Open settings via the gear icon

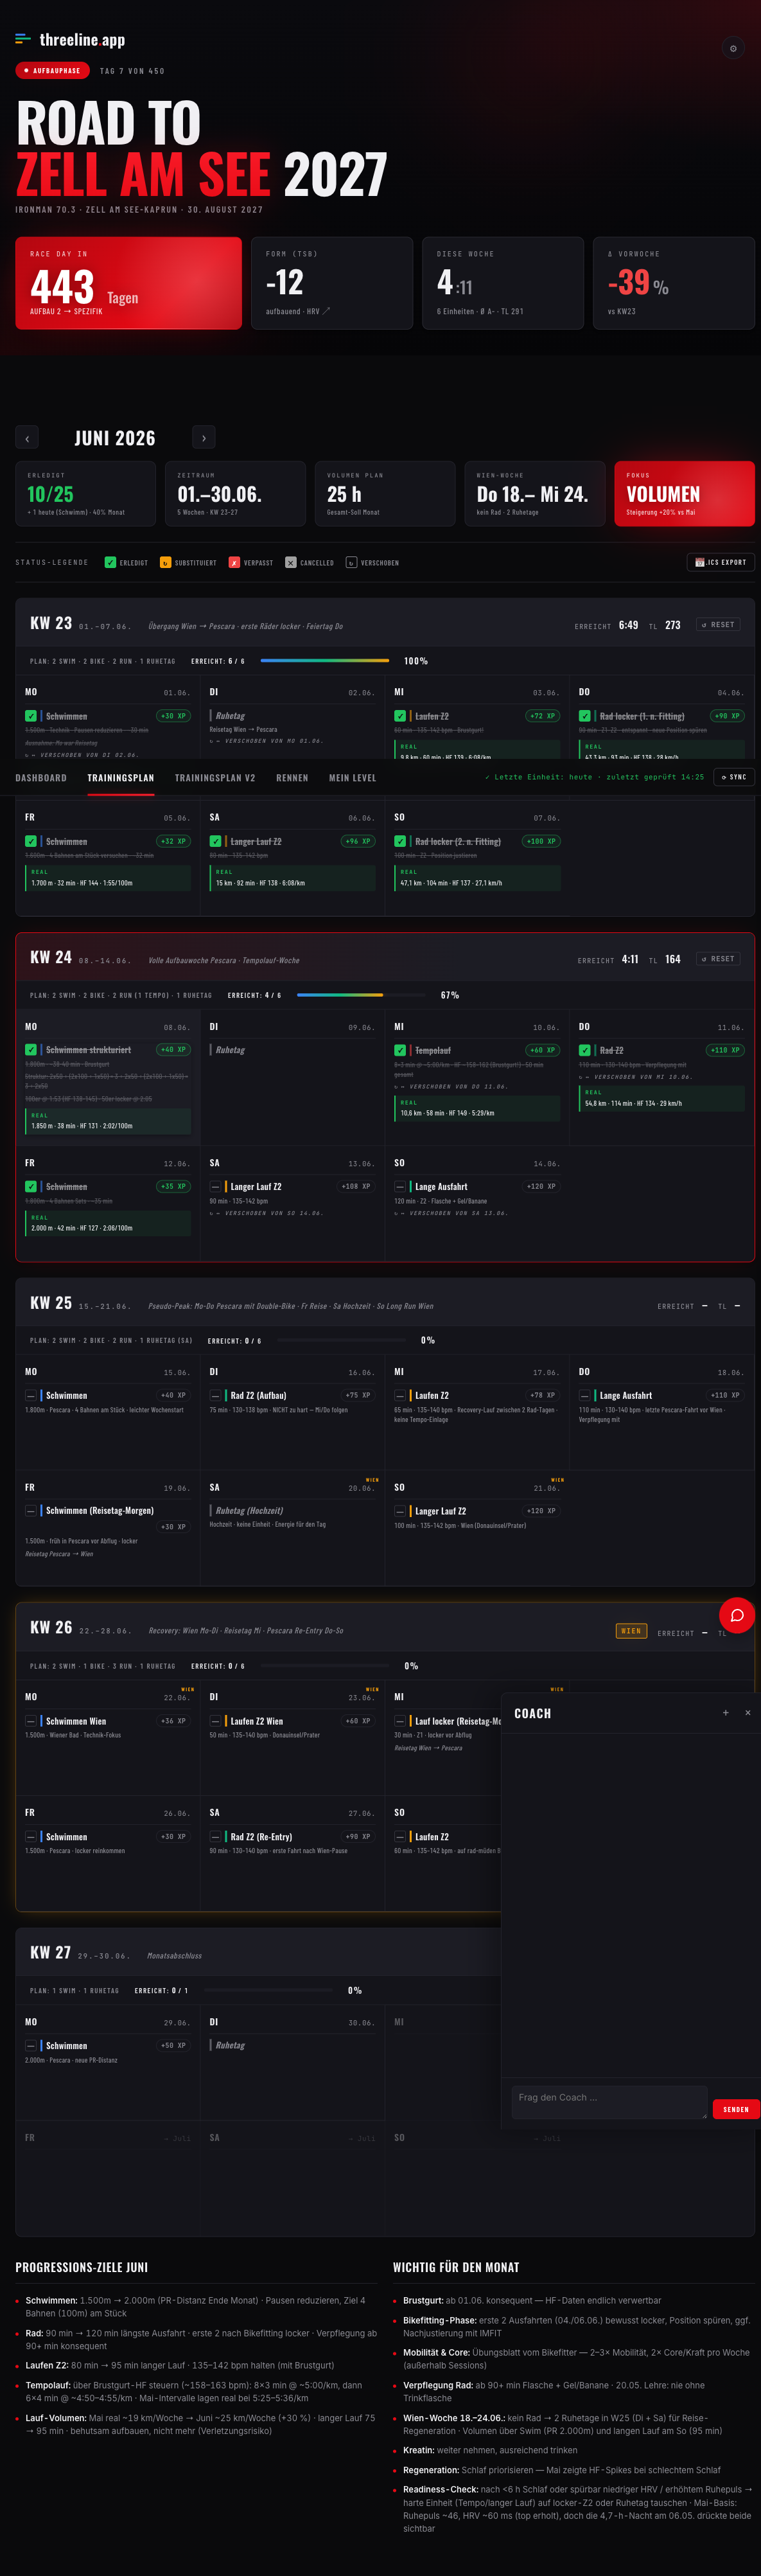[x=733, y=48]
